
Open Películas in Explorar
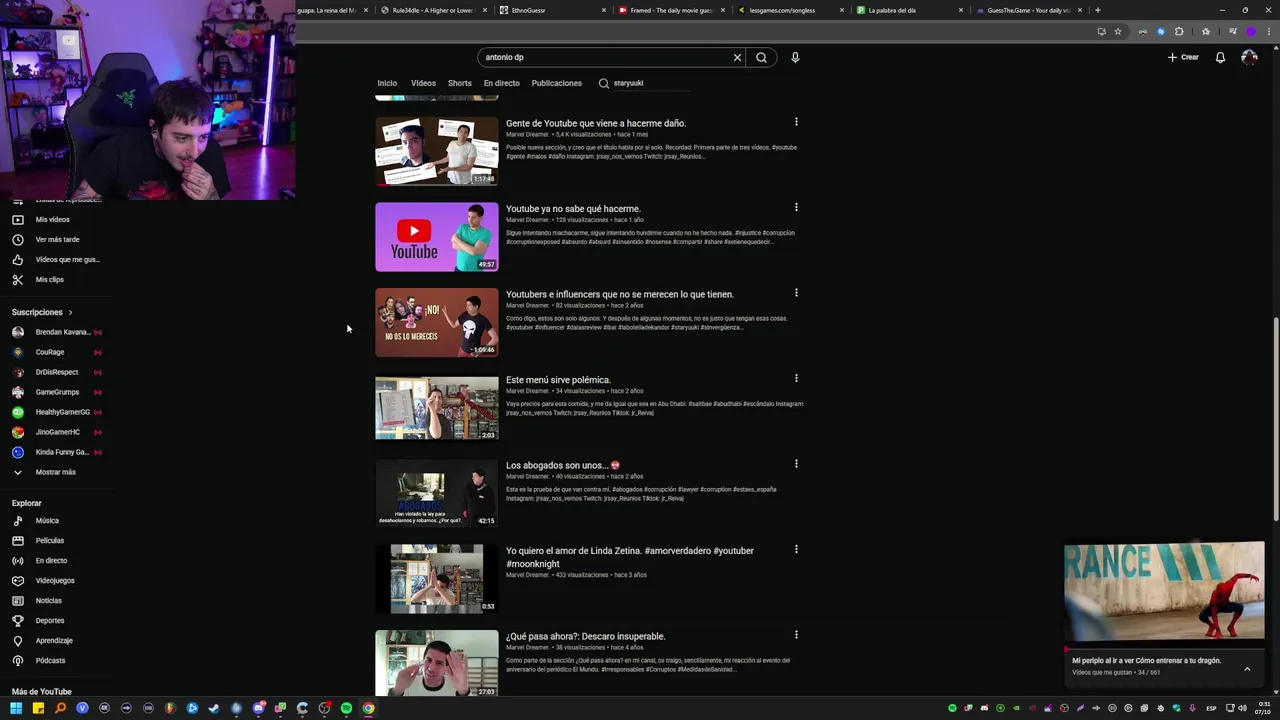tap(49, 540)
